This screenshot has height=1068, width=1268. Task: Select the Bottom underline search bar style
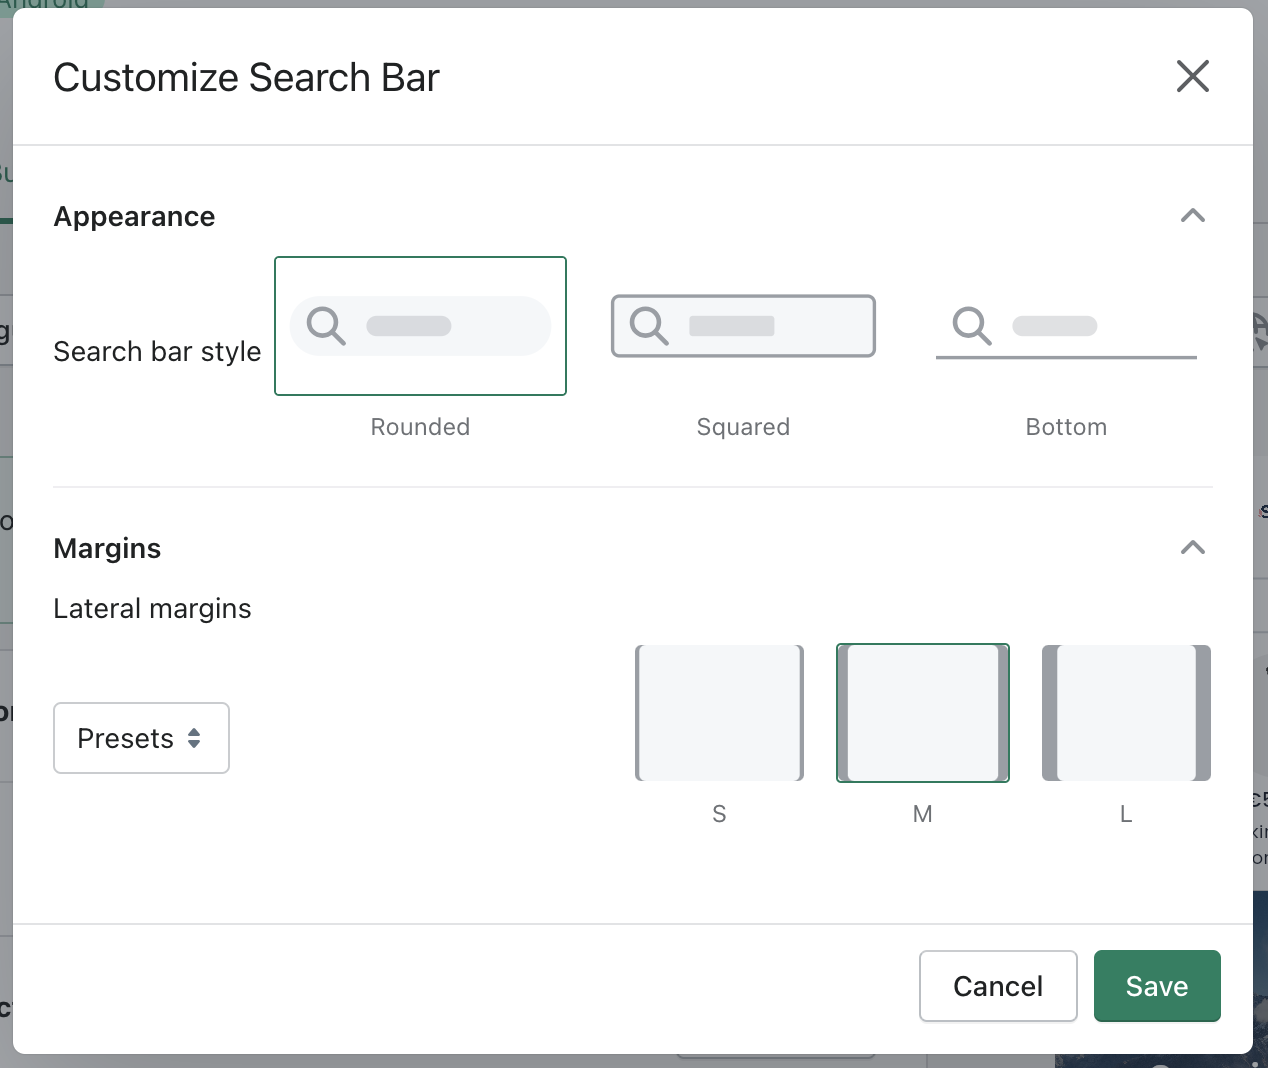1066,326
